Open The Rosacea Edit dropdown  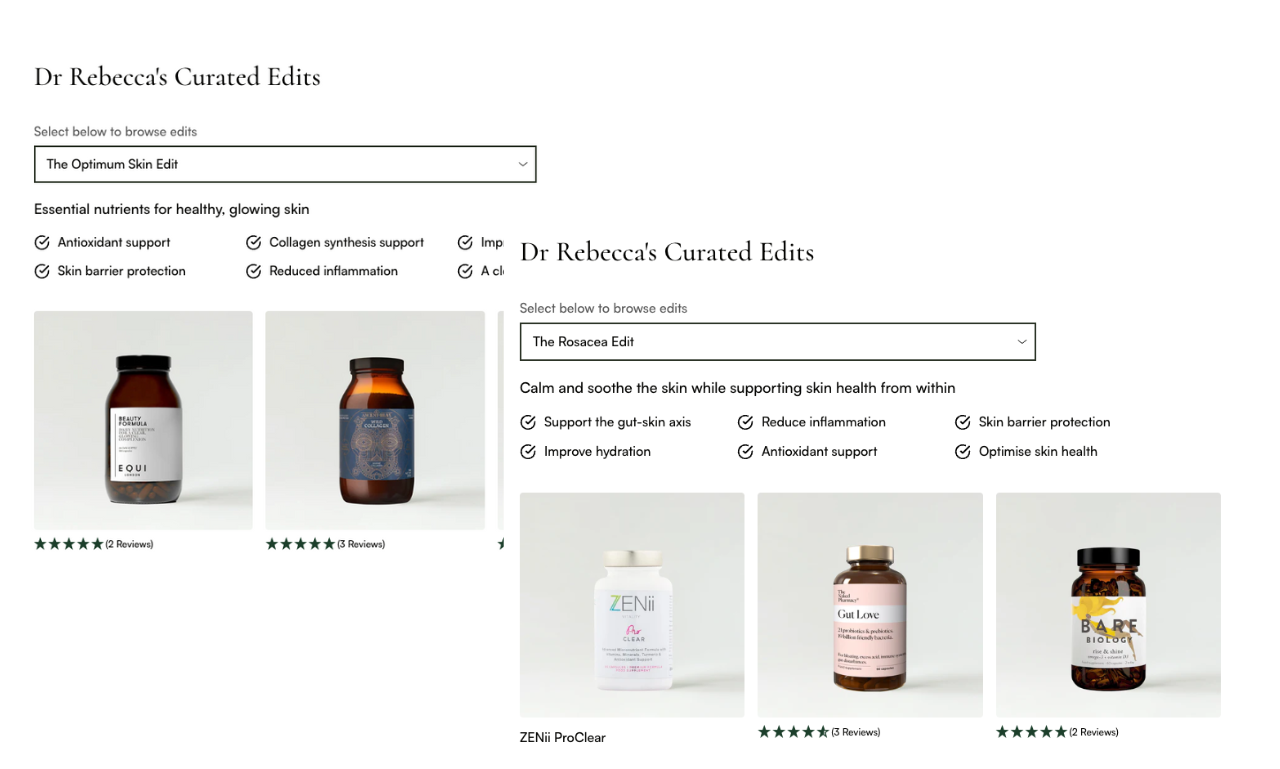(x=777, y=341)
